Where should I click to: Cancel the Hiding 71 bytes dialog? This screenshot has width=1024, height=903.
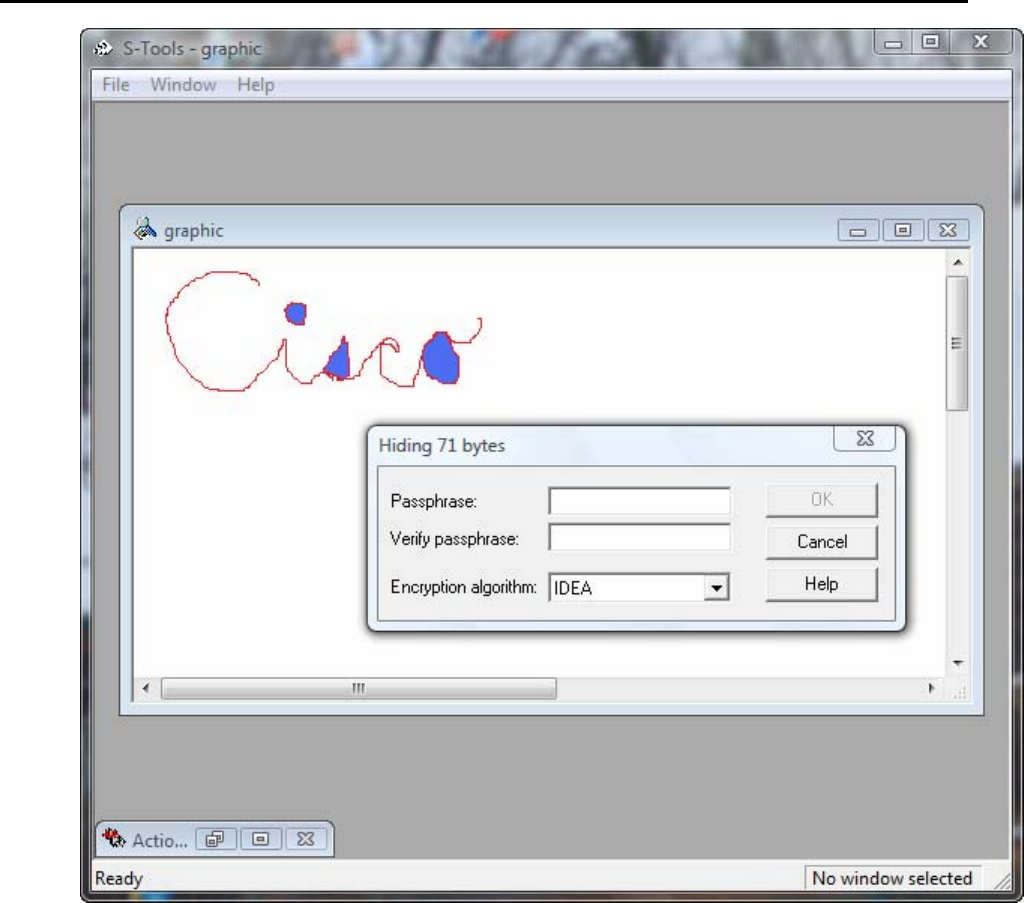pos(822,541)
